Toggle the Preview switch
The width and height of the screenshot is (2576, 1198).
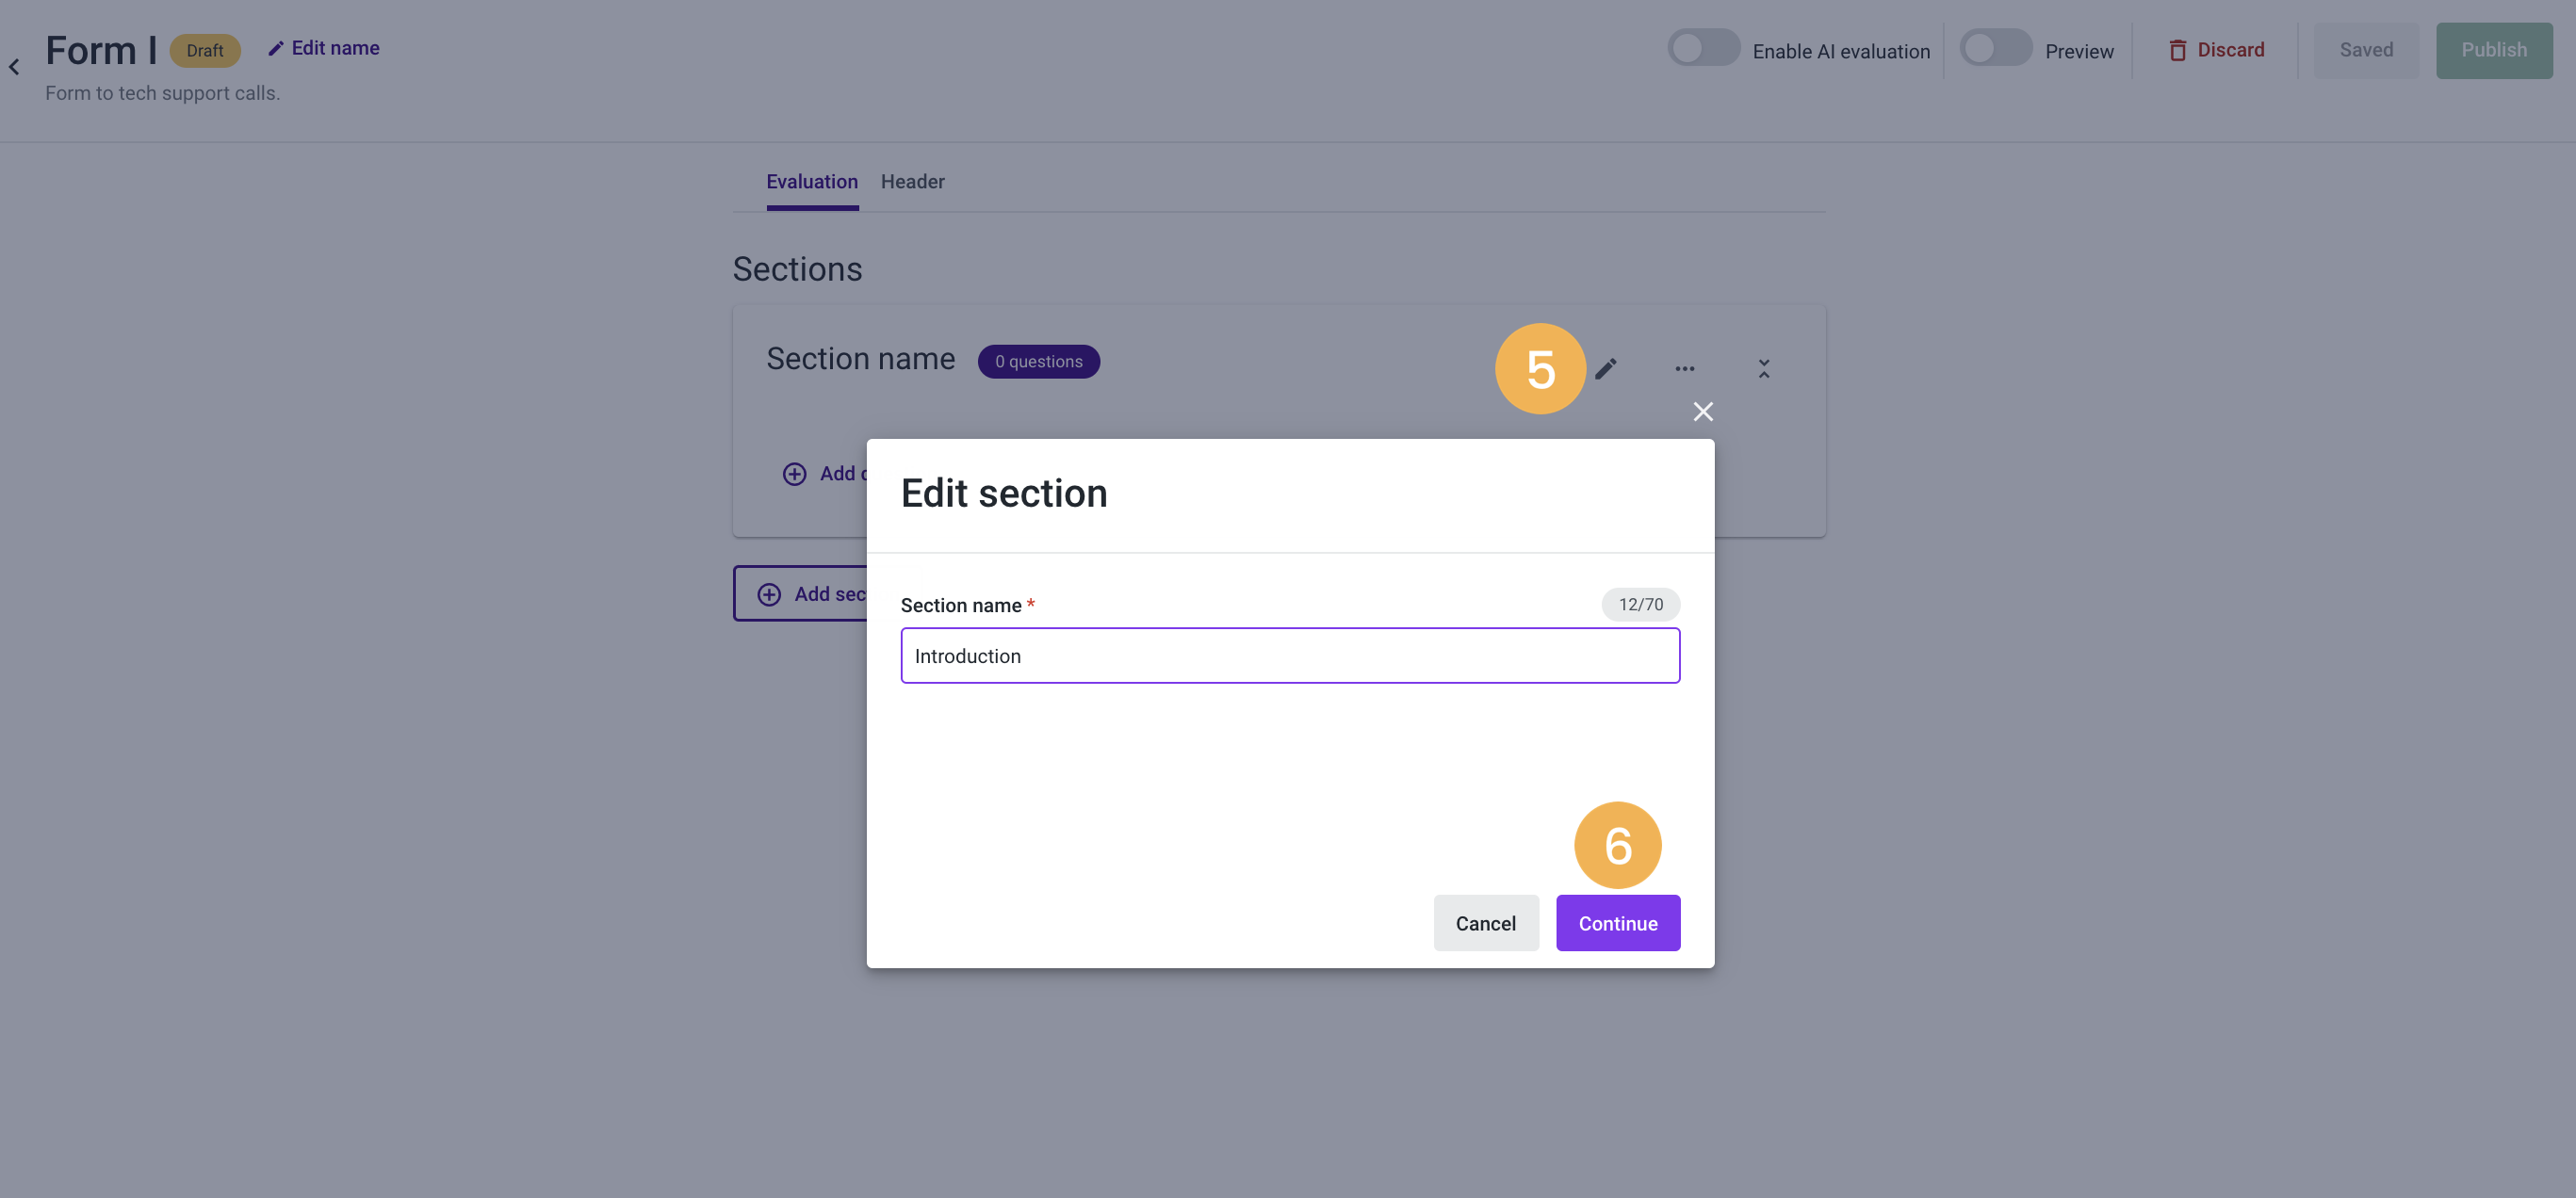(x=1995, y=48)
